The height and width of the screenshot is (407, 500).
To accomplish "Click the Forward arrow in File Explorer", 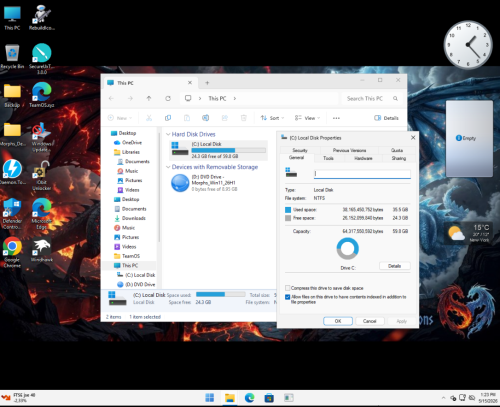I will point(130,98).
